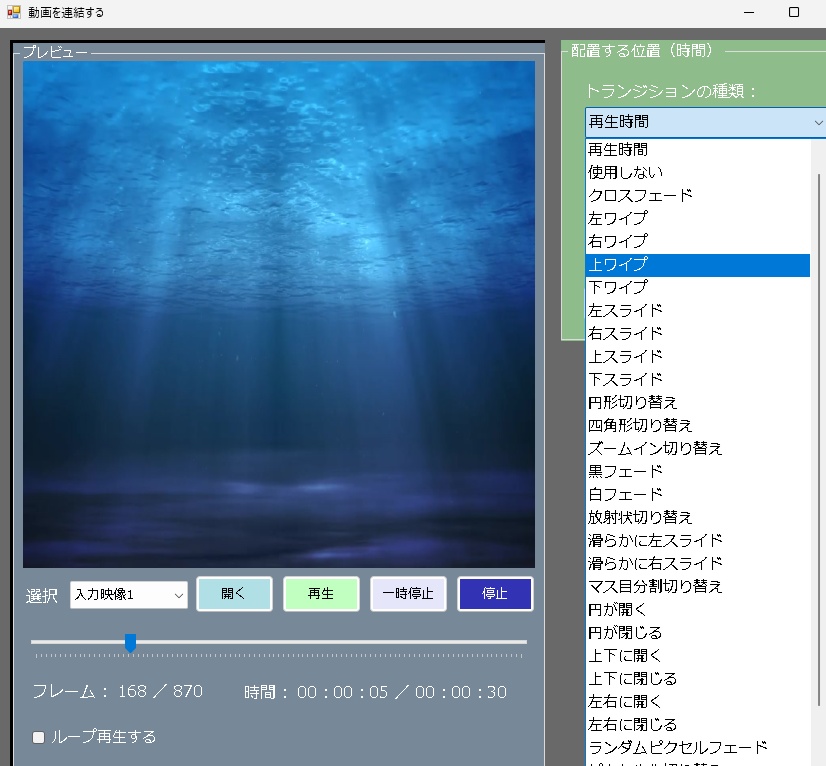Click the application icon in the title bar

click(x=13, y=11)
